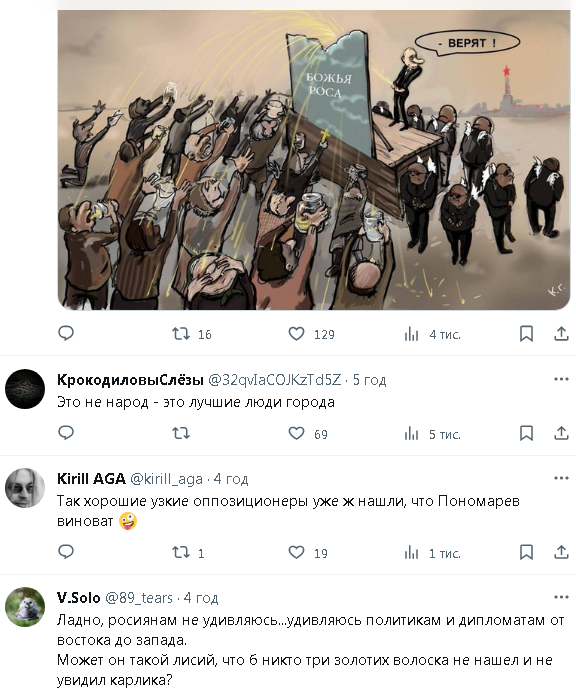Open the cartoon image in full view
Screen dimensions: 576x694
(314, 160)
